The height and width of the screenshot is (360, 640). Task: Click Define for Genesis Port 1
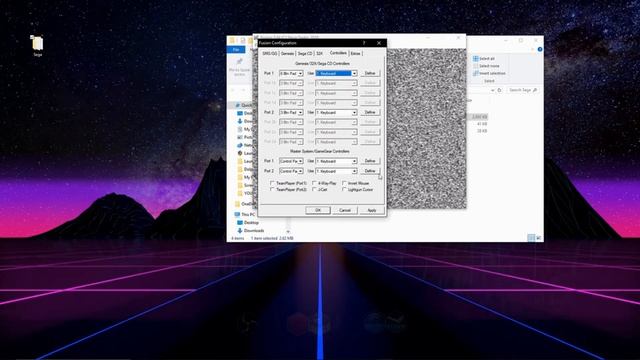click(370, 73)
